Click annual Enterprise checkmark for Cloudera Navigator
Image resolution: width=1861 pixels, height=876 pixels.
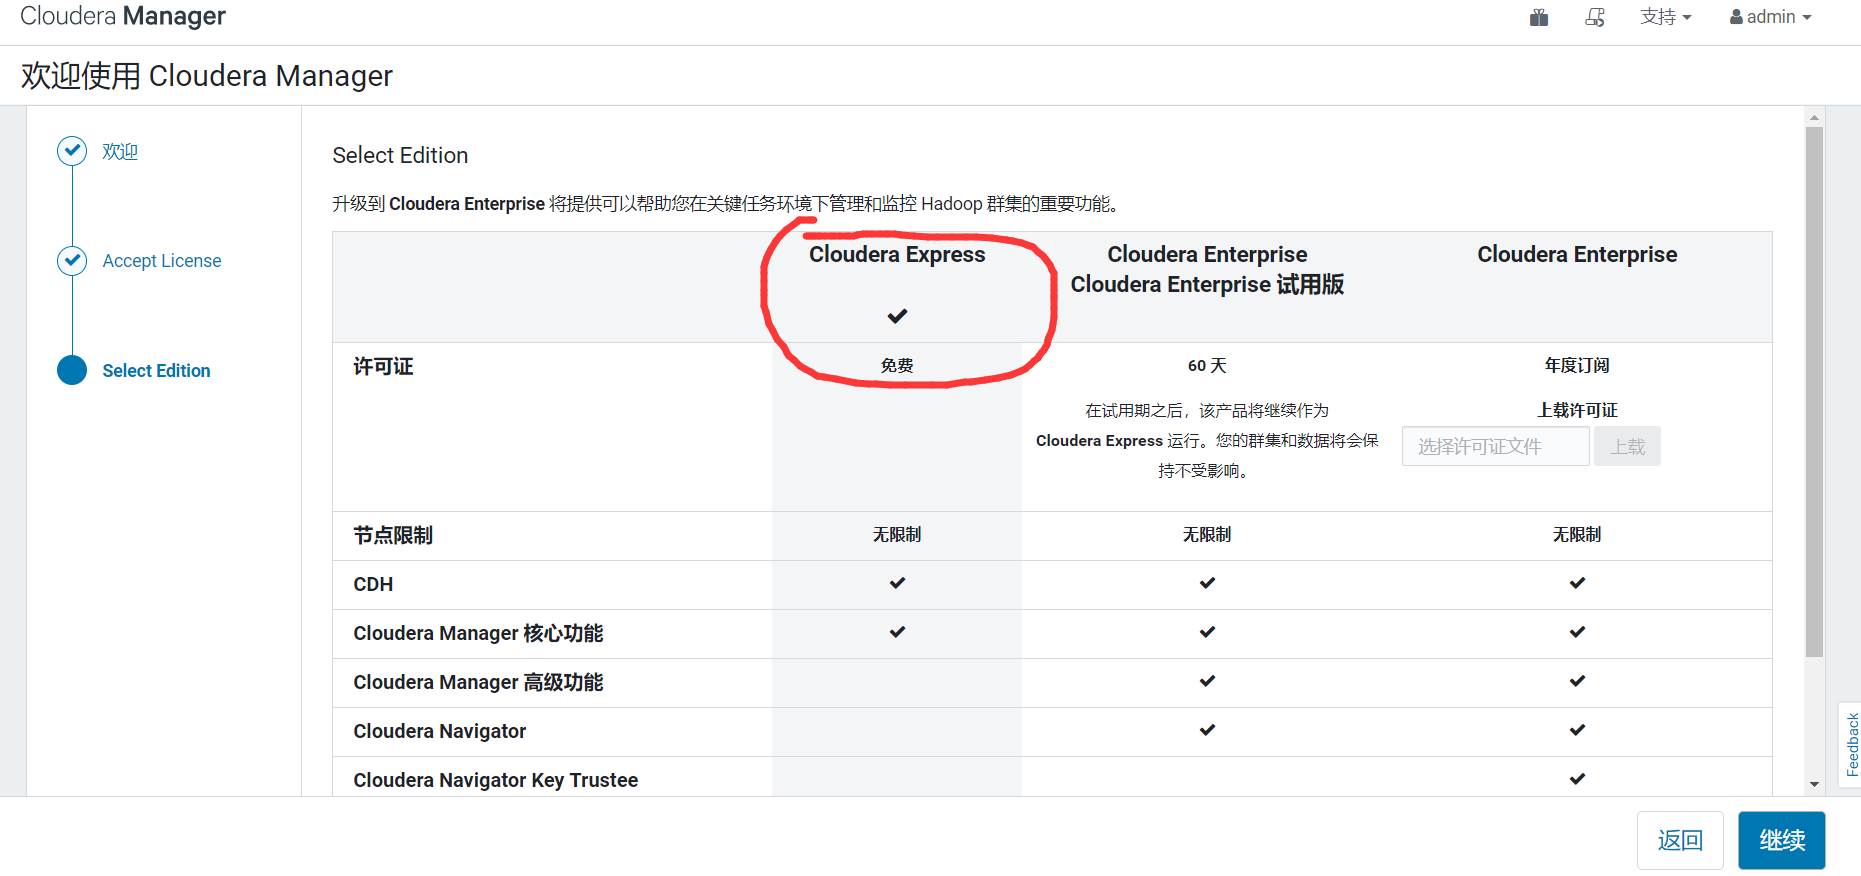coord(1577,730)
